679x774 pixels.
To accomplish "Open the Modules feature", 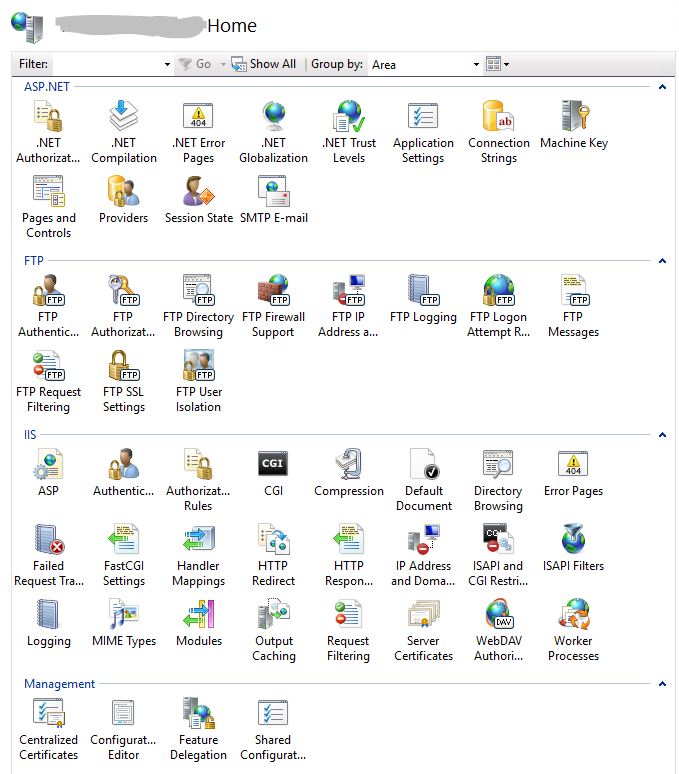I will (198, 623).
